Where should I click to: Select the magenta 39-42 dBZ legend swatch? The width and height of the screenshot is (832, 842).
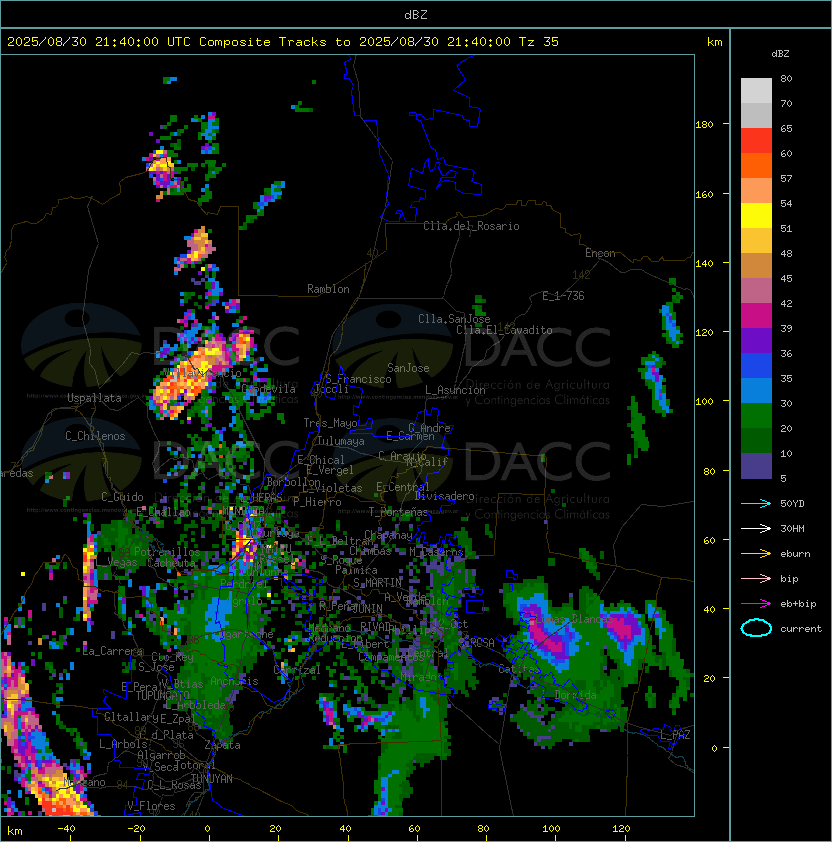(756, 316)
